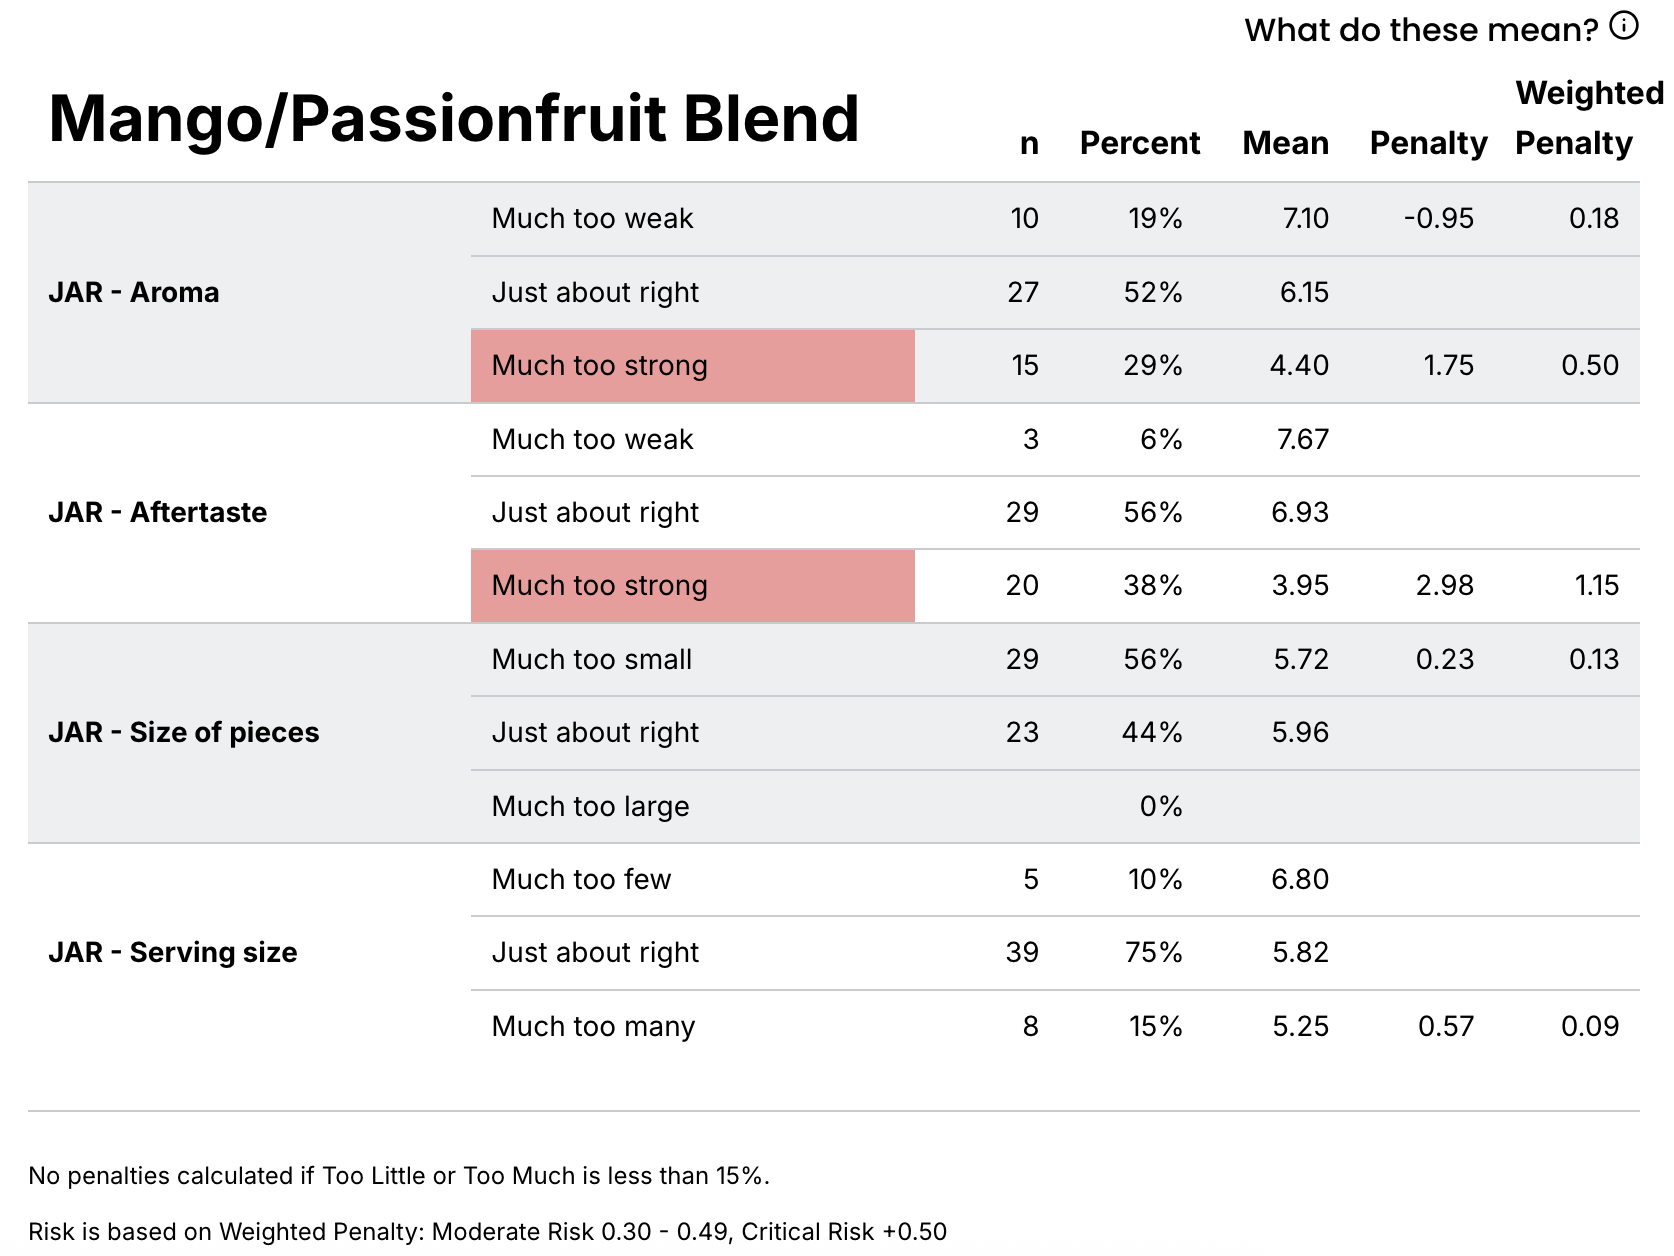The image size is (1674, 1256).
Task: Click the Percent column header
Action: (1139, 143)
